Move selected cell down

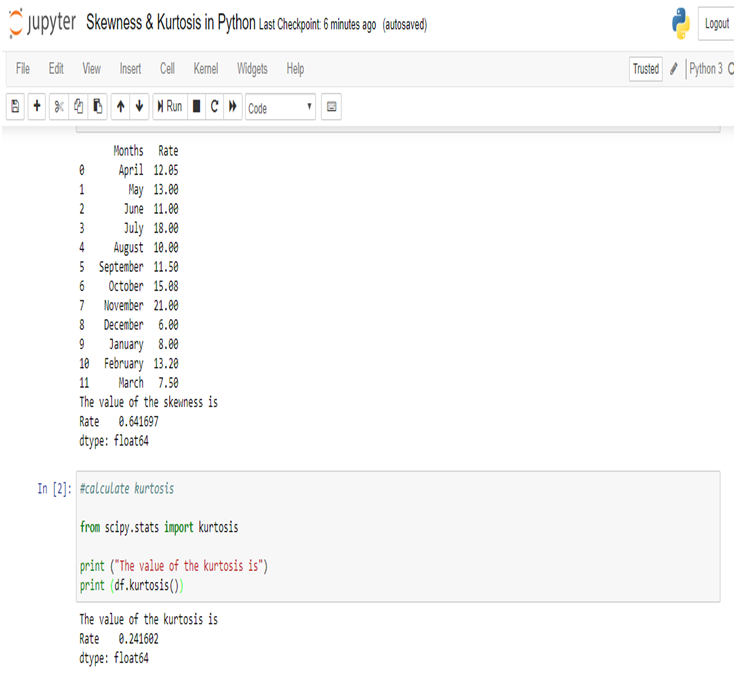tap(139, 107)
